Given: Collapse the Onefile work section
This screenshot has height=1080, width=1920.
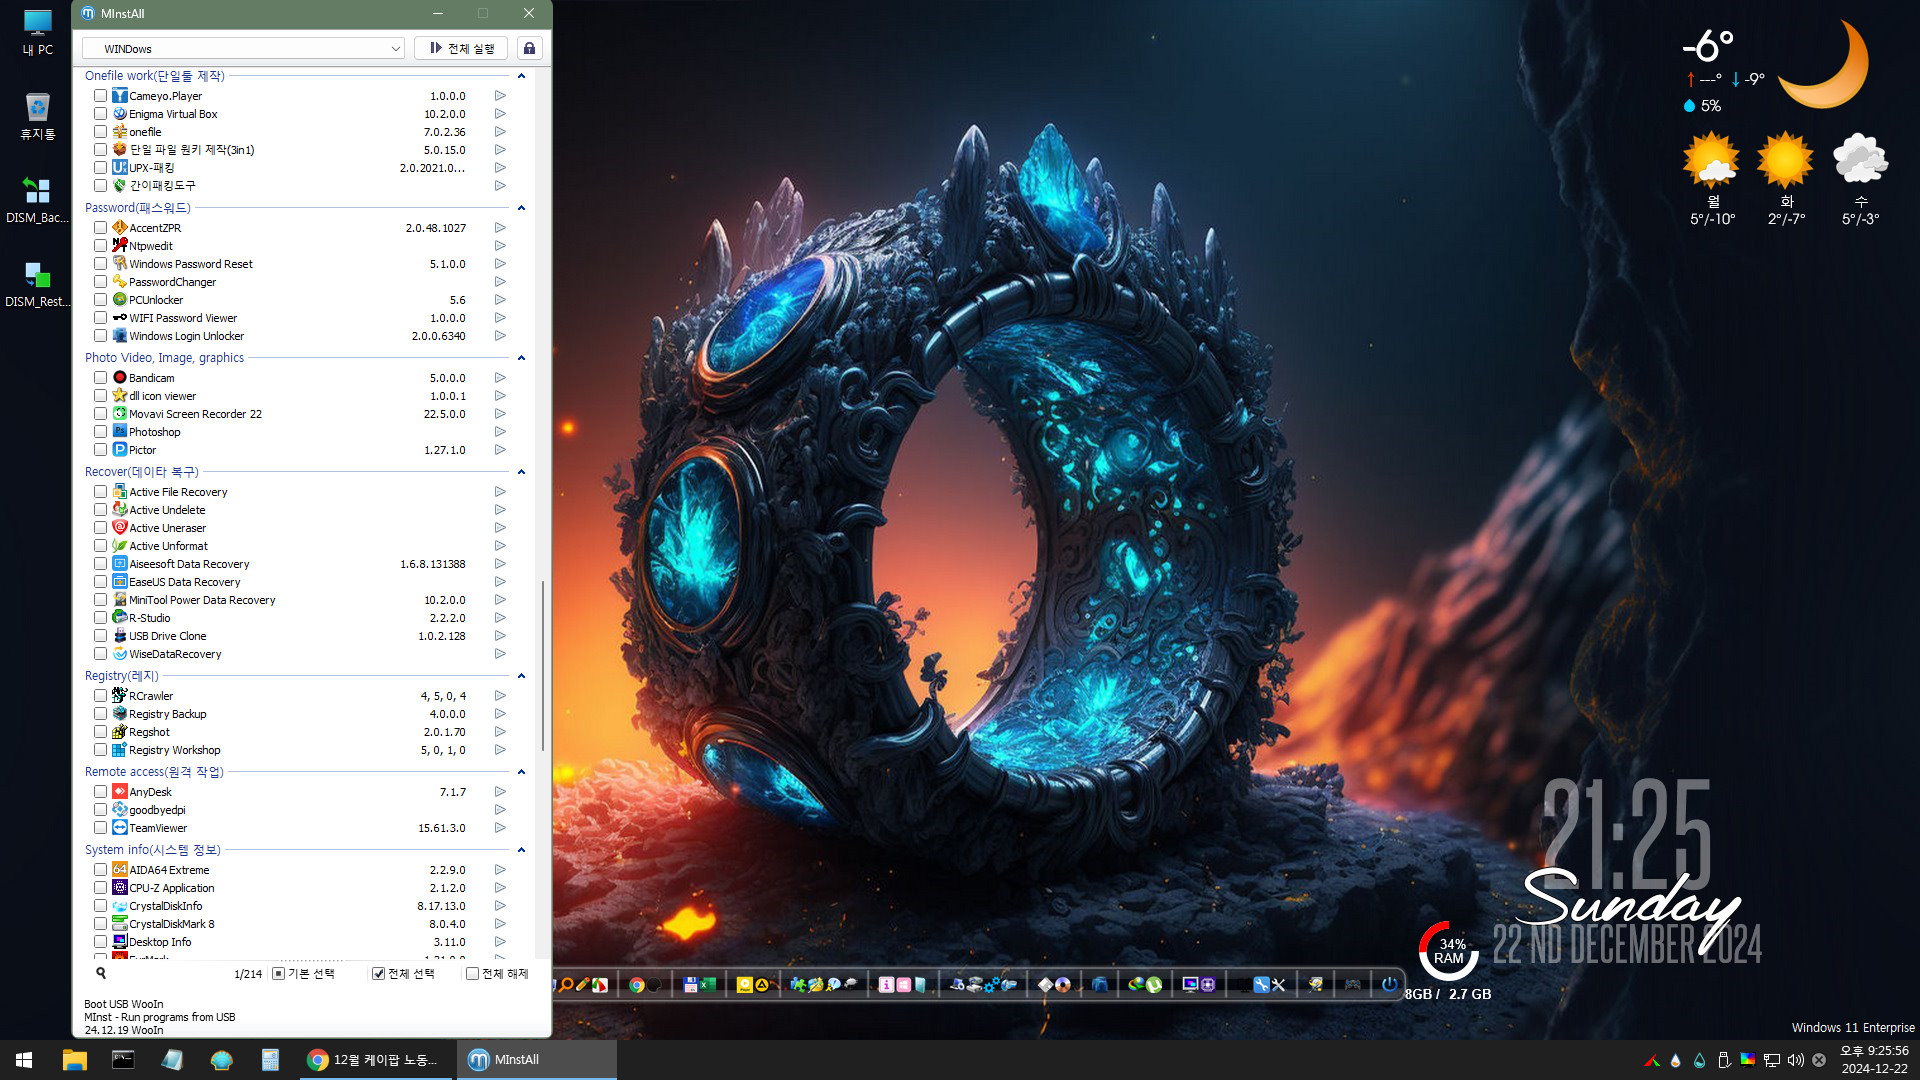Looking at the screenshot, I should pos(521,76).
